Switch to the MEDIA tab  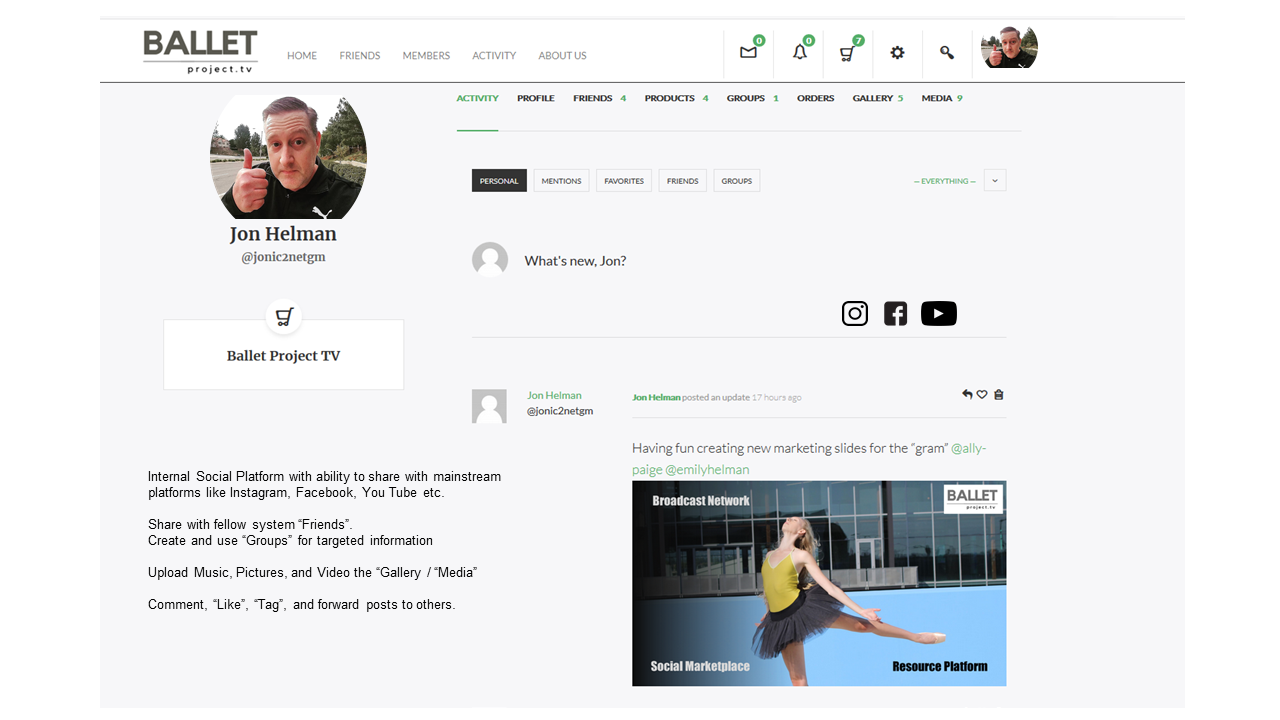(x=942, y=98)
